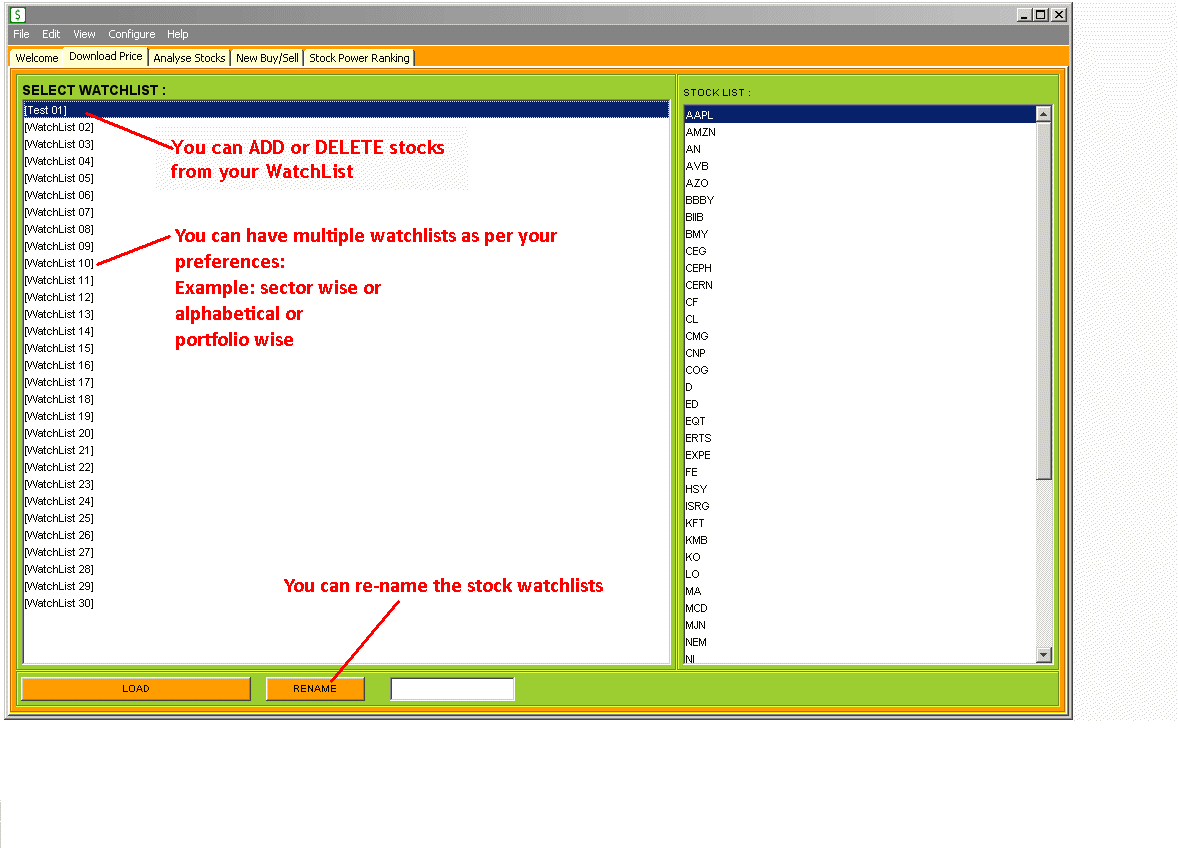Screen dimensions: 1178x848
Task: Select COG in the stock list
Action: [x=860, y=370]
